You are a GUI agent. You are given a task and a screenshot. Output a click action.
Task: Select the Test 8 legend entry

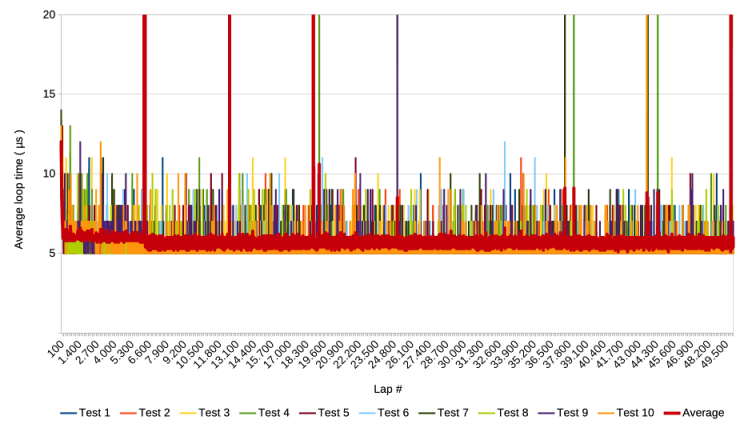click(x=514, y=413)
